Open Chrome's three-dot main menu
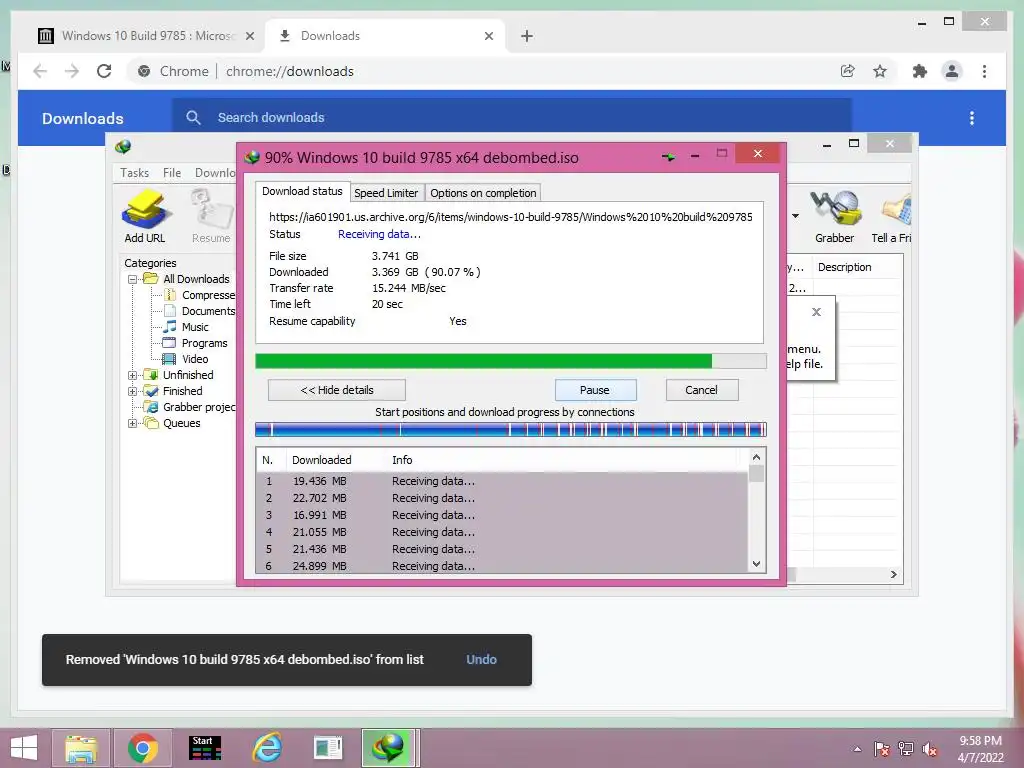Image resolution: width=1024 pixels, height=768 pixels. 984,71
